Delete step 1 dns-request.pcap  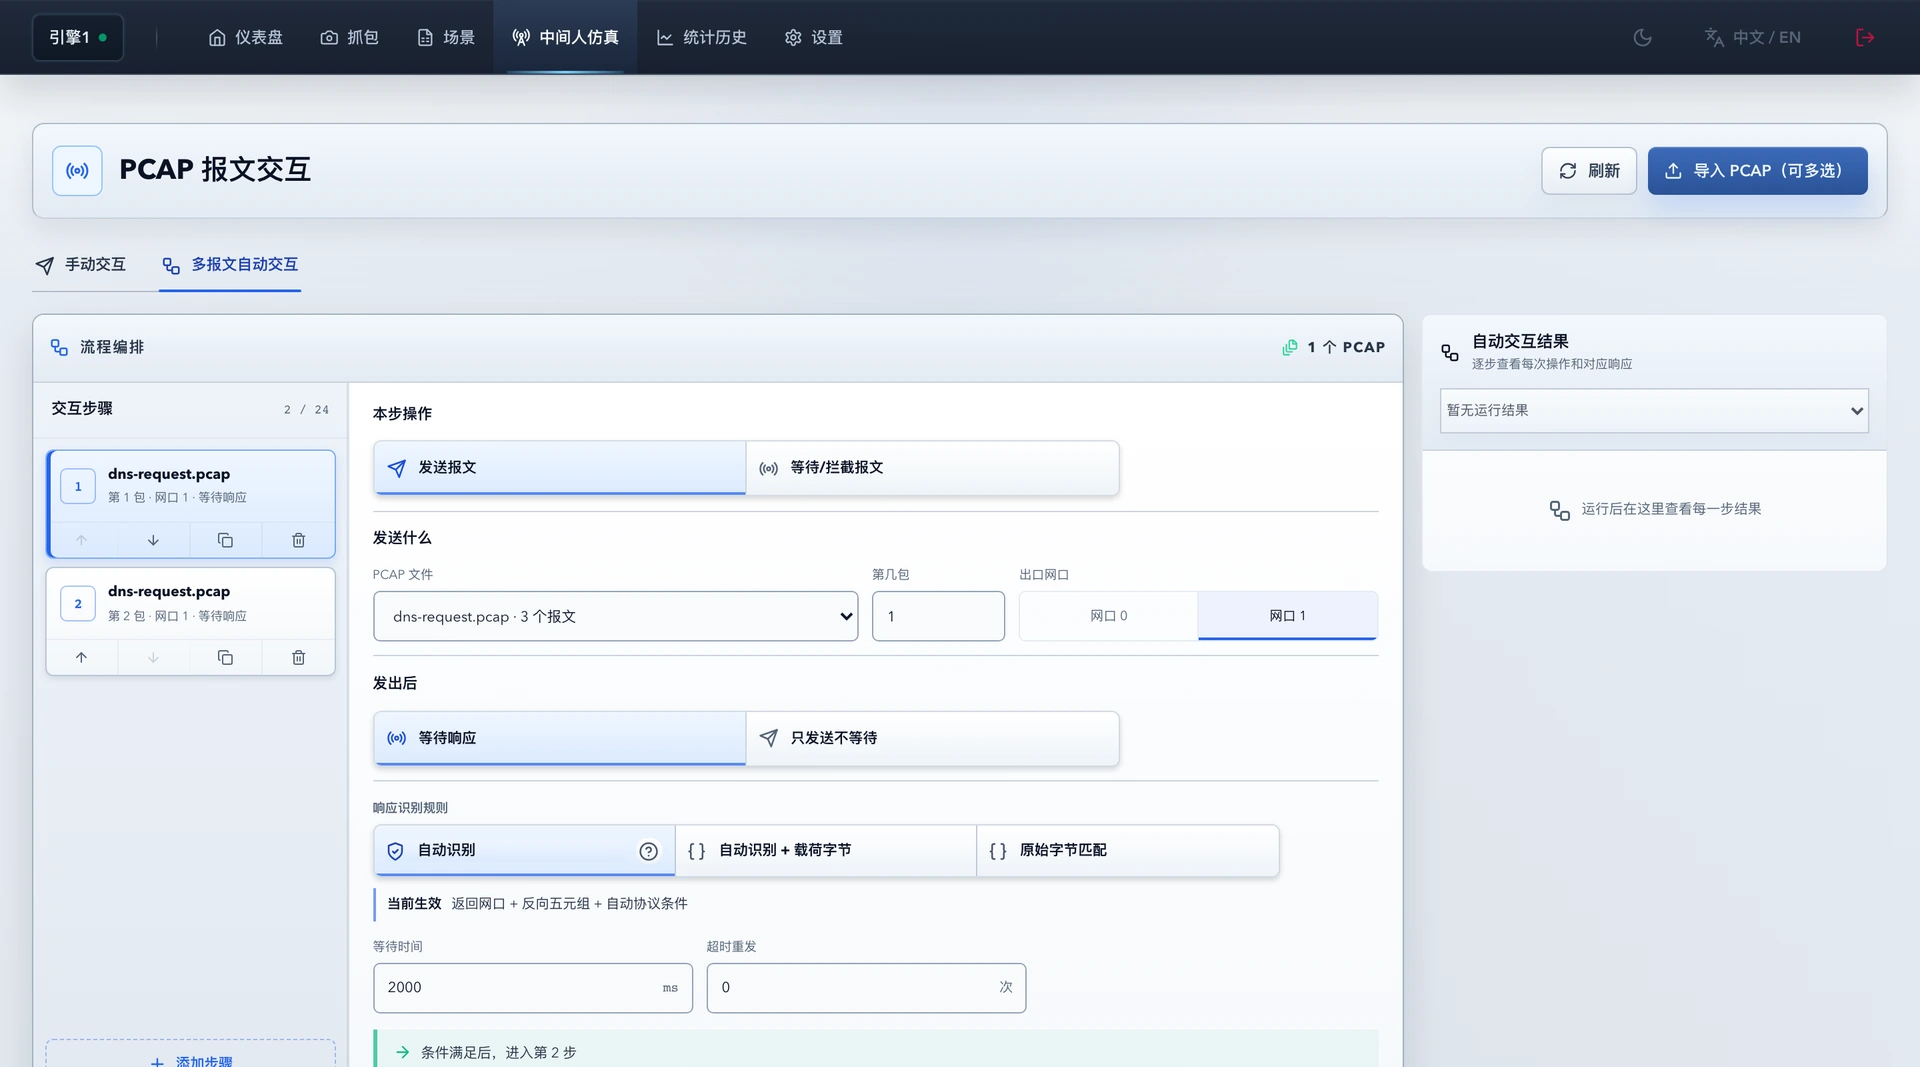point(298,540)
